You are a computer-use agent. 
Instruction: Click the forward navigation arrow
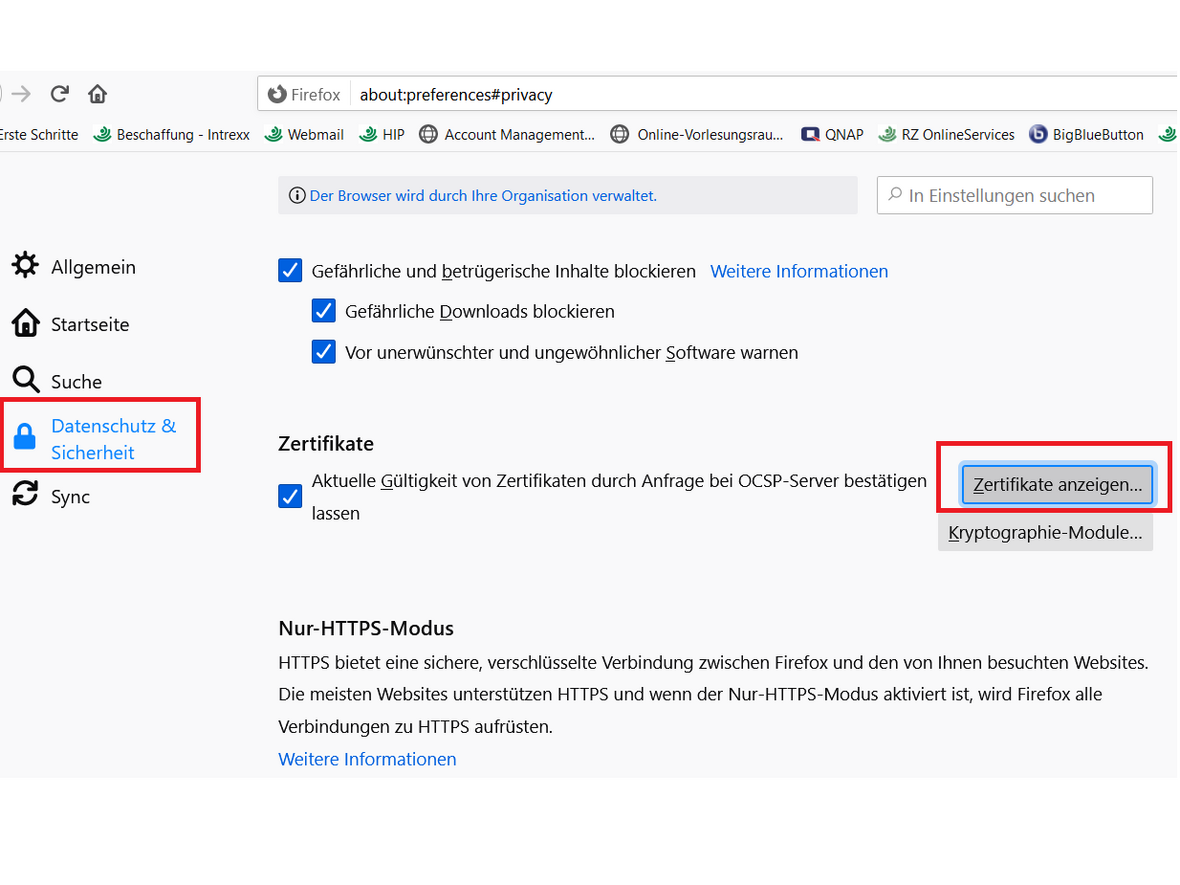21,94
